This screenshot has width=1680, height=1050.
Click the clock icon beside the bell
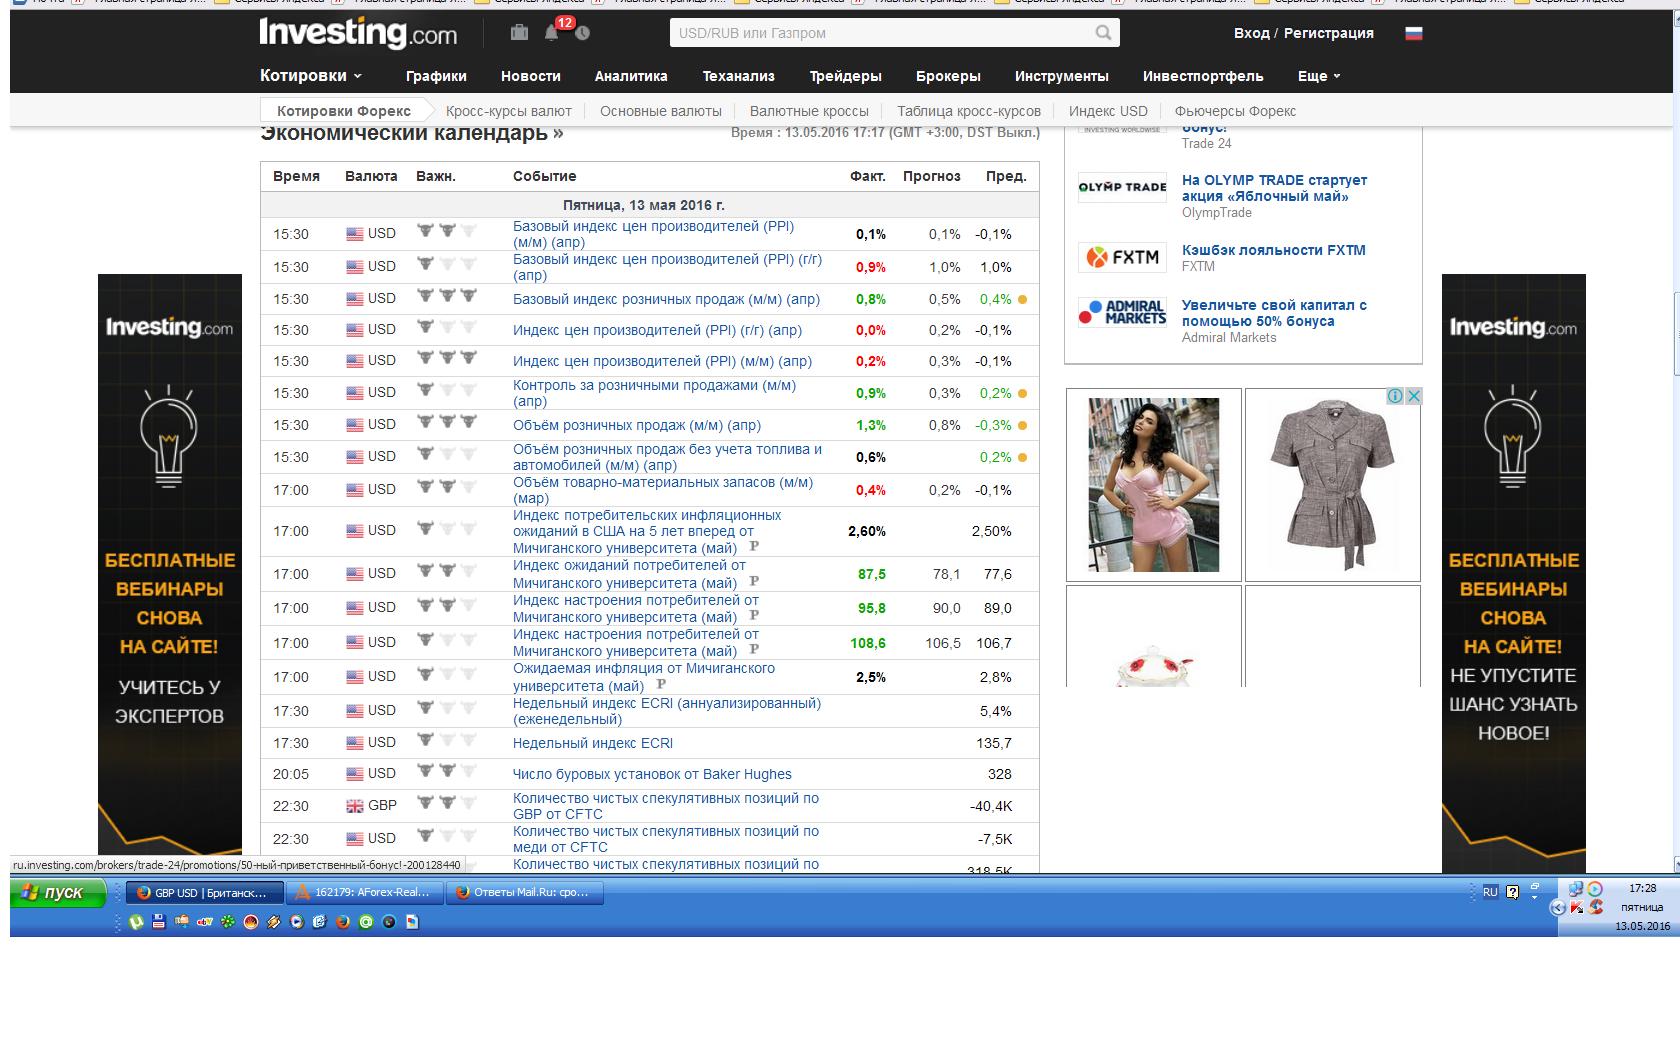point(582,33)
